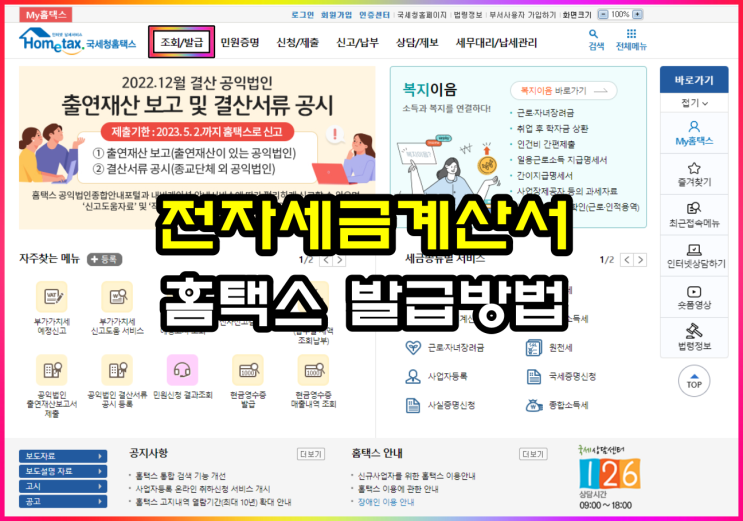743x521 pixels.
Task: Open 간이지급명세서 link
Action: click(x=544, y=175)
